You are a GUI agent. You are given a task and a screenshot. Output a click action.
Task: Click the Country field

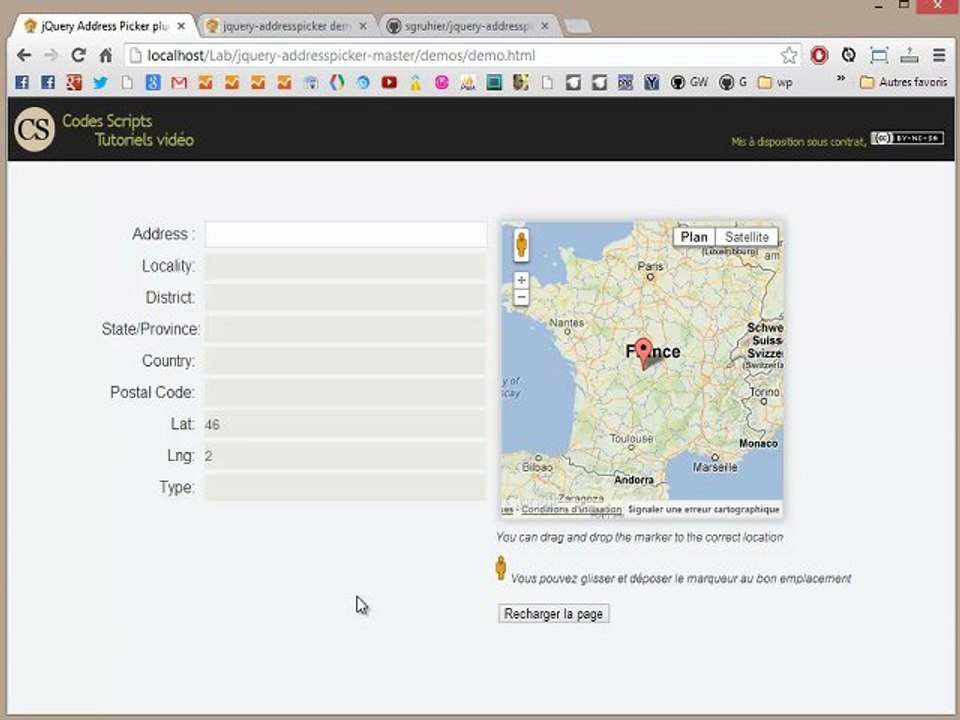(346, 361)
